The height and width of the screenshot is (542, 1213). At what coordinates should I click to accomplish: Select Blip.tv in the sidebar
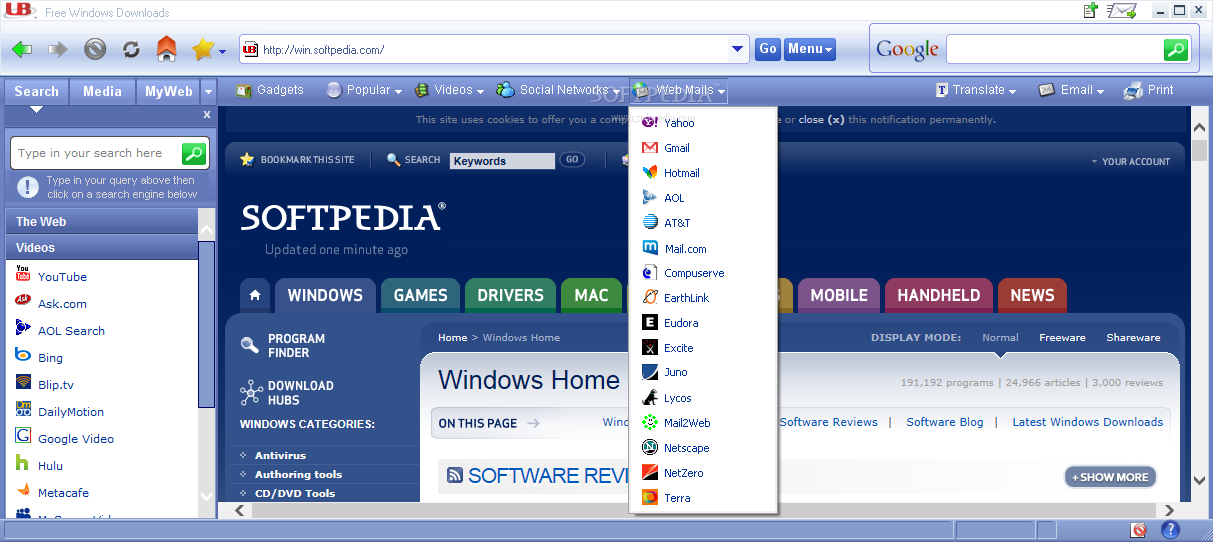pos(56,385)
